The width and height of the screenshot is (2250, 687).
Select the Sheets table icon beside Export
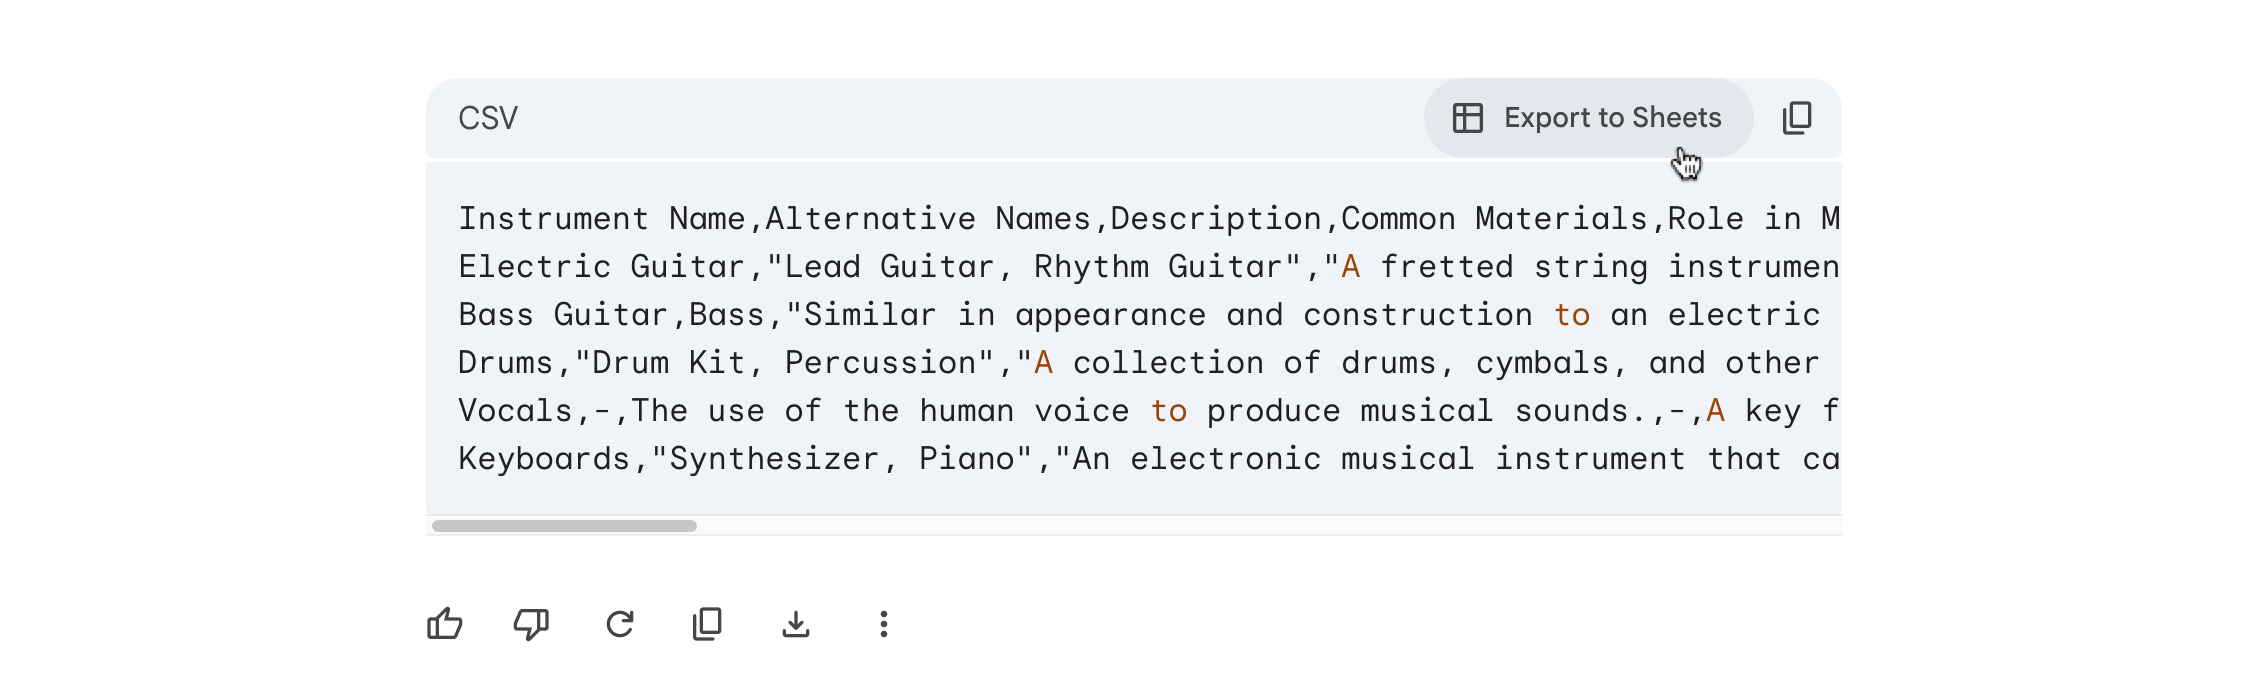[1466, 117]
